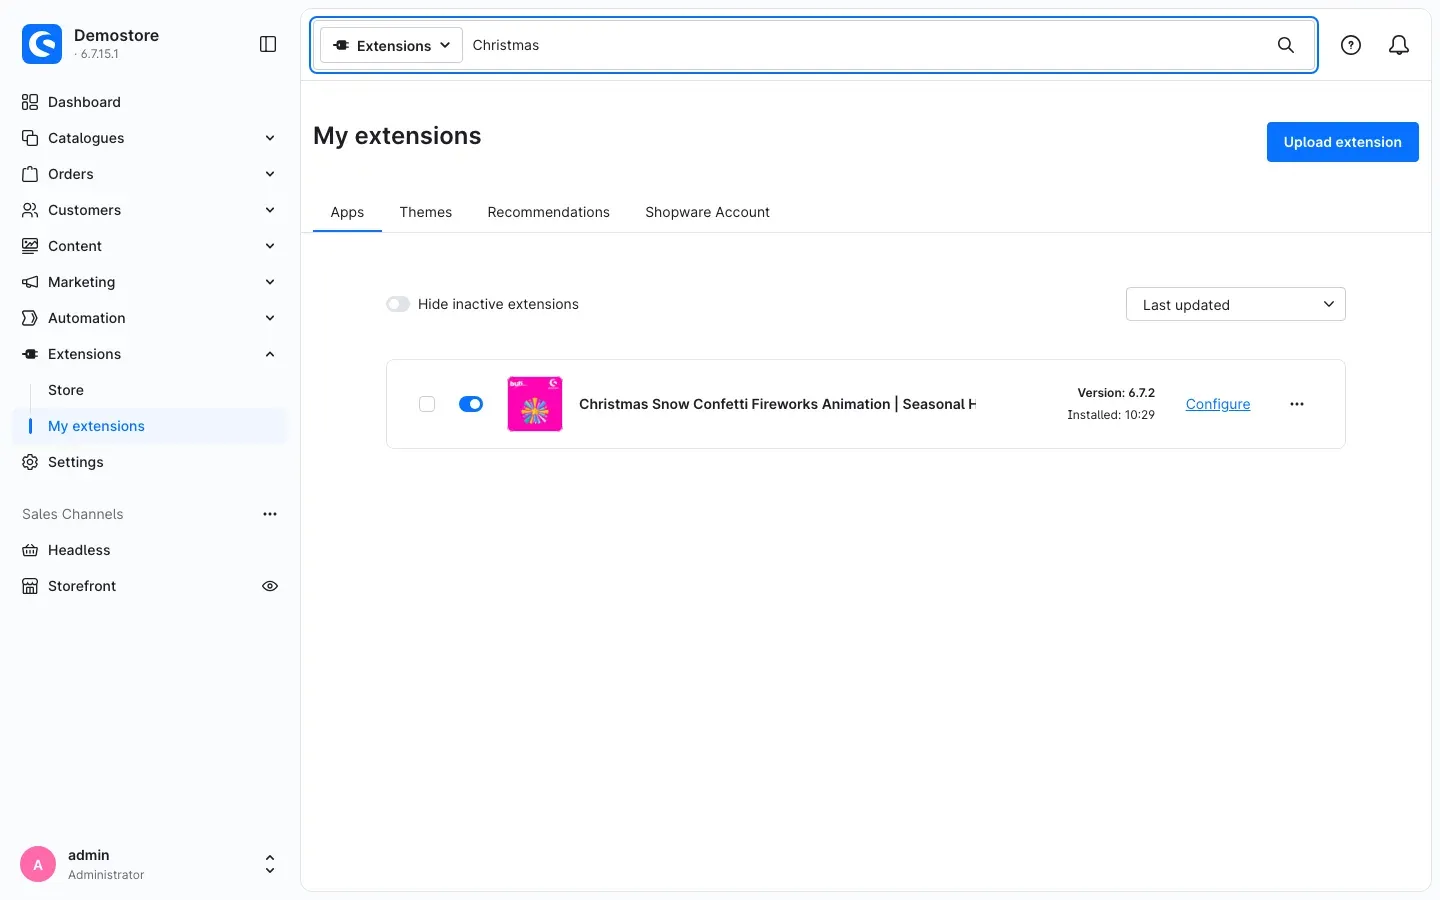The width and height of the screenshot is (1440, 900).
Task: Click the Upload extension button
Action: click(1343, 142)
